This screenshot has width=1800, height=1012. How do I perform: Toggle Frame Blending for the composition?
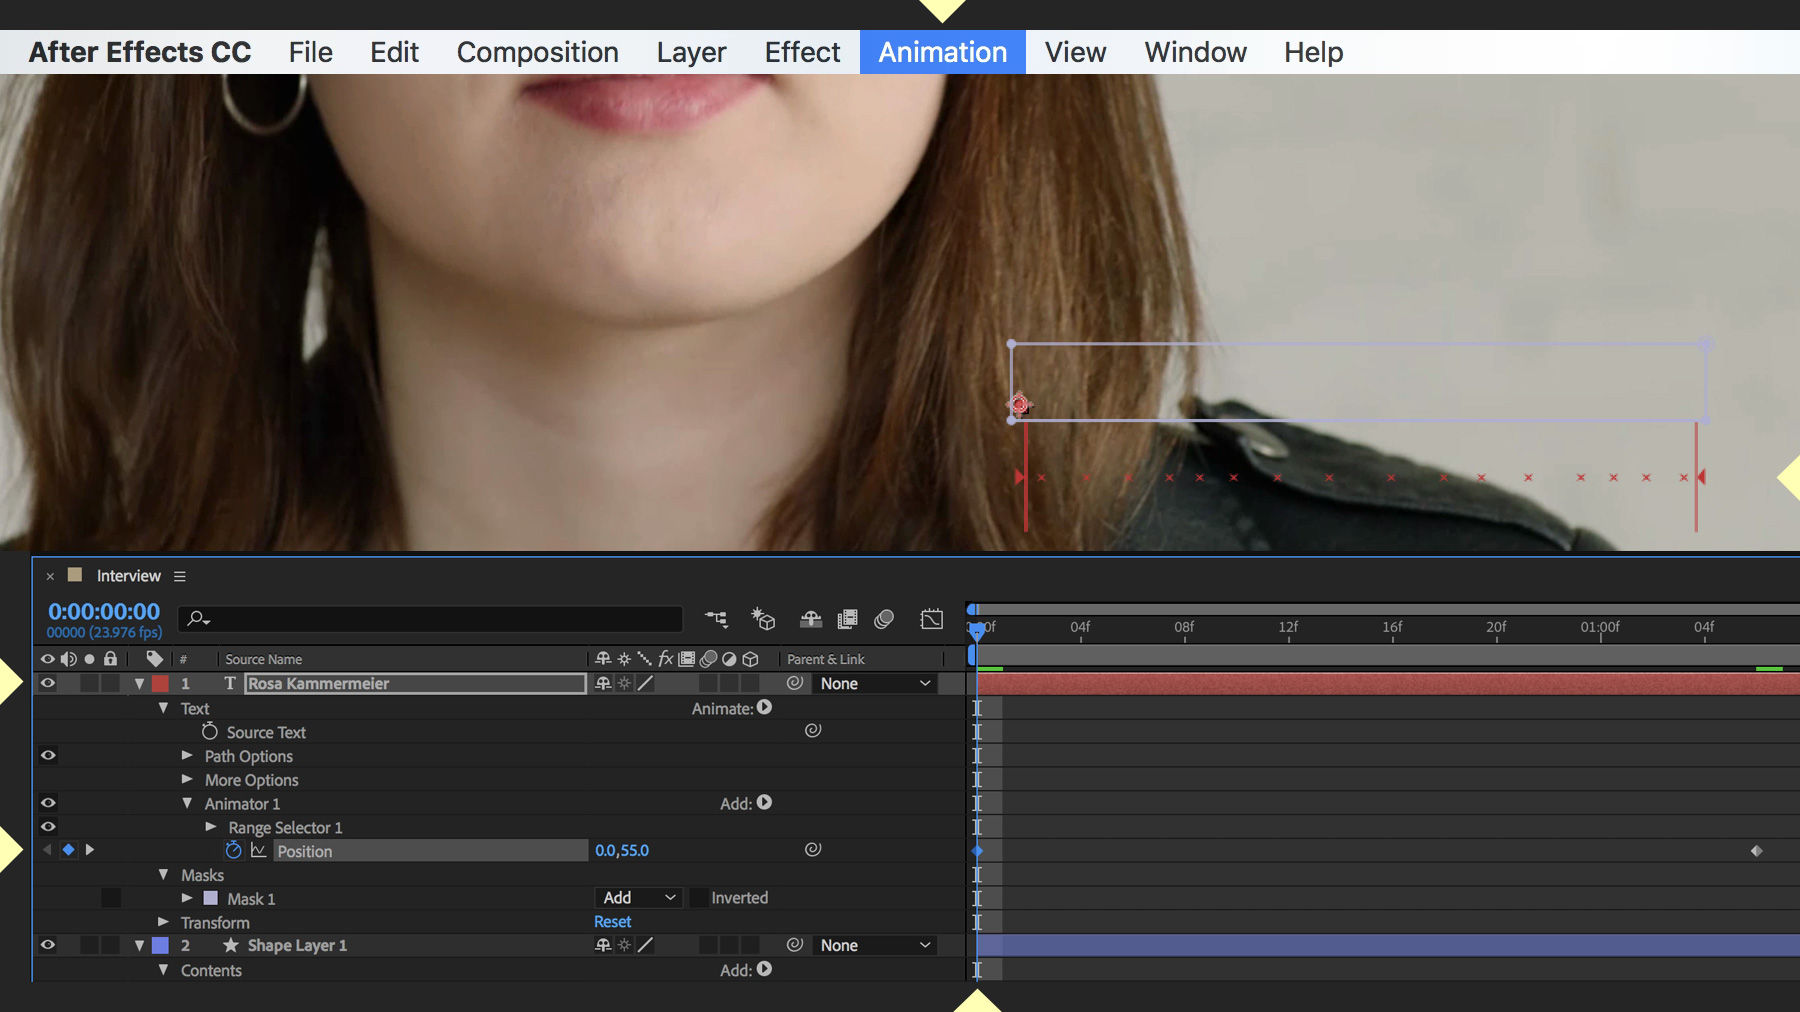pyautogui.click(x=847, y=618)
